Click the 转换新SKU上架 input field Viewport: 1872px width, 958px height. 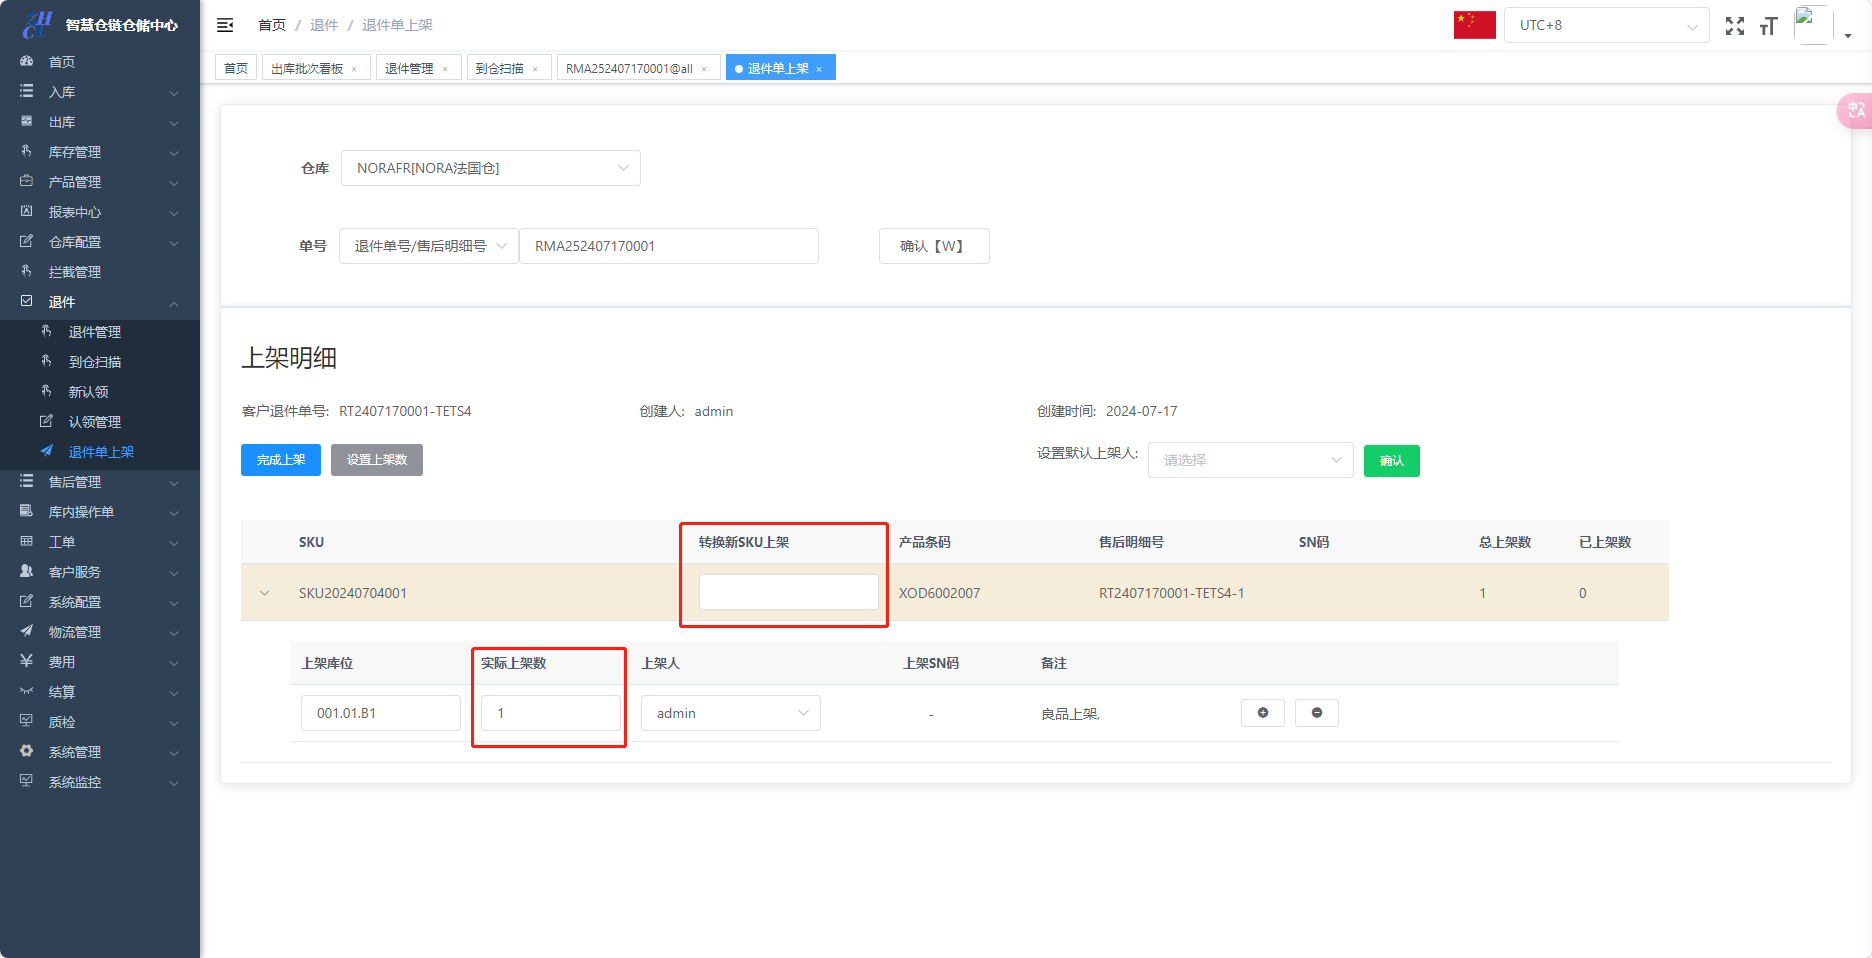788,592
